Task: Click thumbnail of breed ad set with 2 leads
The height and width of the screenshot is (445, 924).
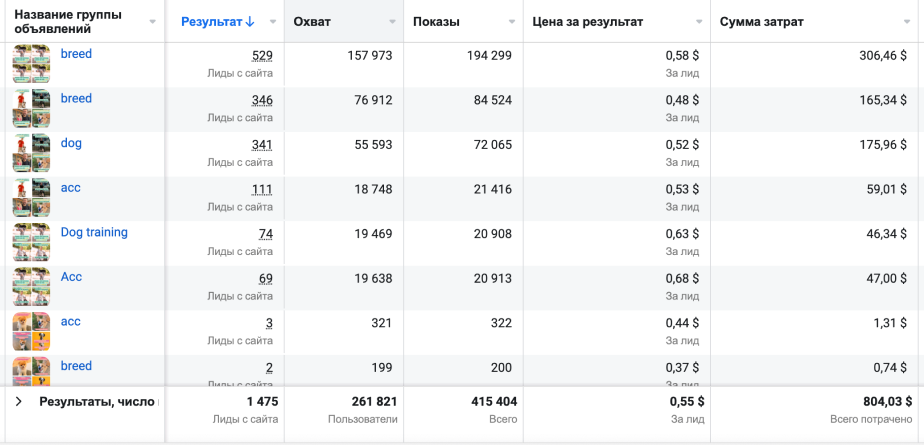Action: pos(31,369)
